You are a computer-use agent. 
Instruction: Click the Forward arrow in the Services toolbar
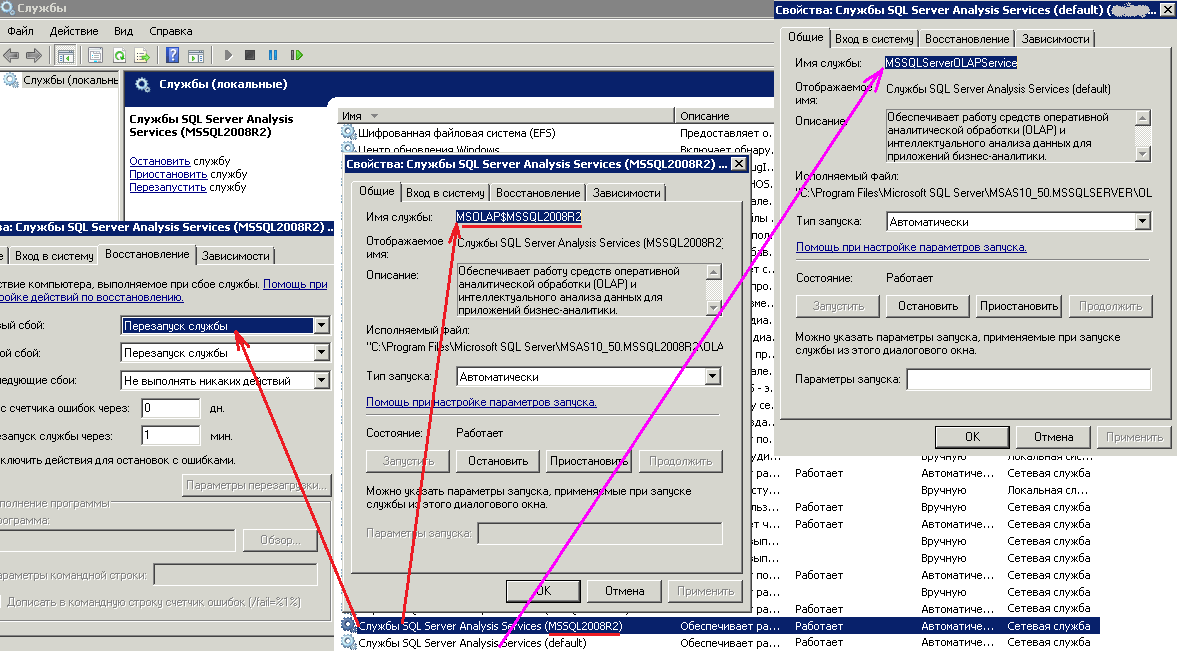[x=34, y=55]
